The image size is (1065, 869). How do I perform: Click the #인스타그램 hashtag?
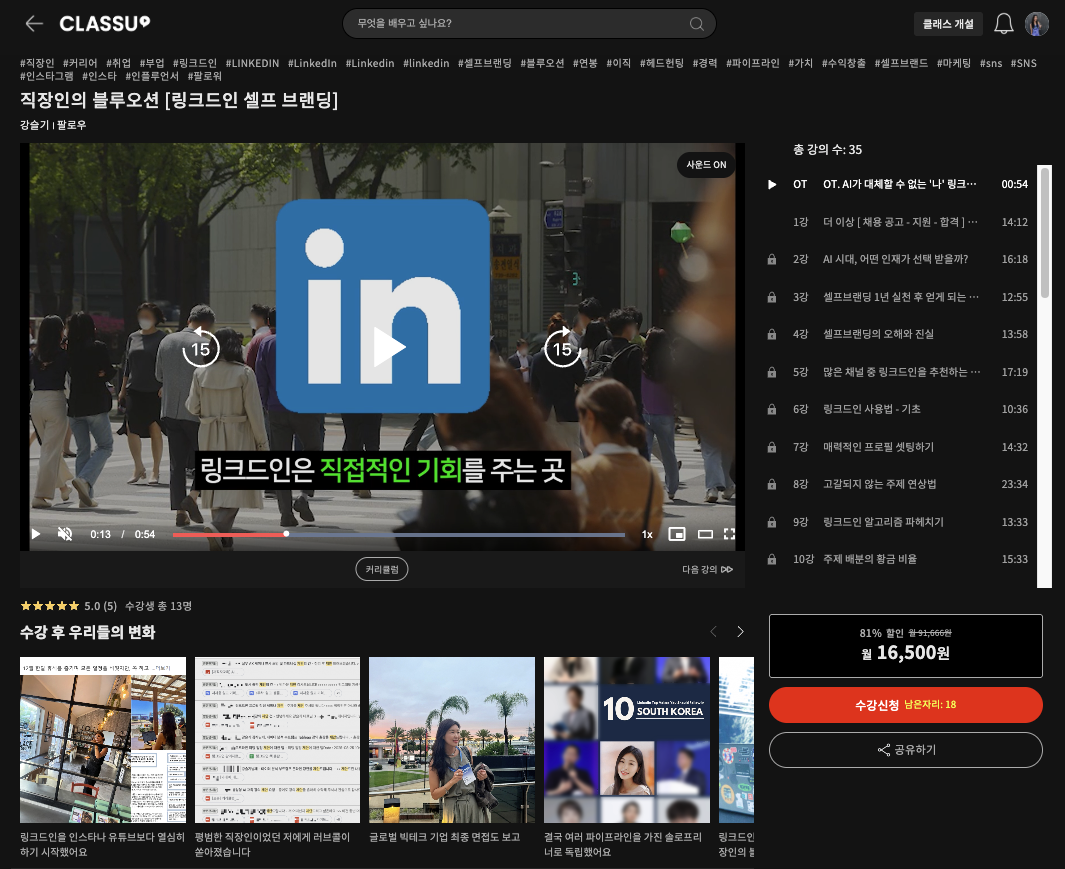click(47, 76)
